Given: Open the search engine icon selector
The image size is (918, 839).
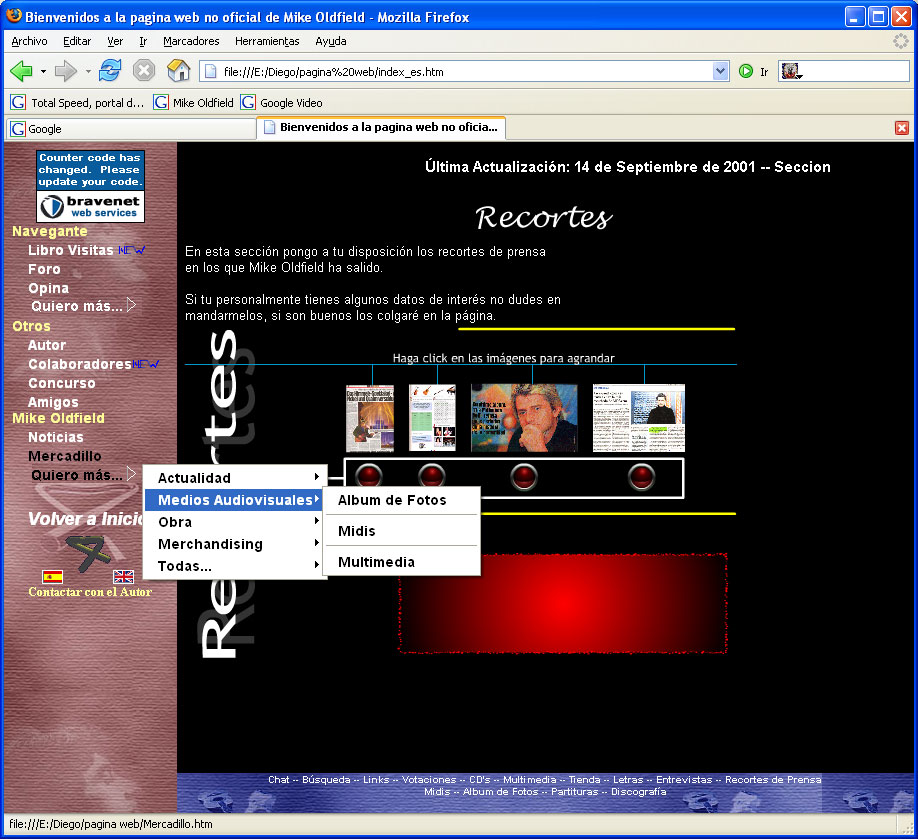Looking at the screenshot, I should tap(792, 71).
